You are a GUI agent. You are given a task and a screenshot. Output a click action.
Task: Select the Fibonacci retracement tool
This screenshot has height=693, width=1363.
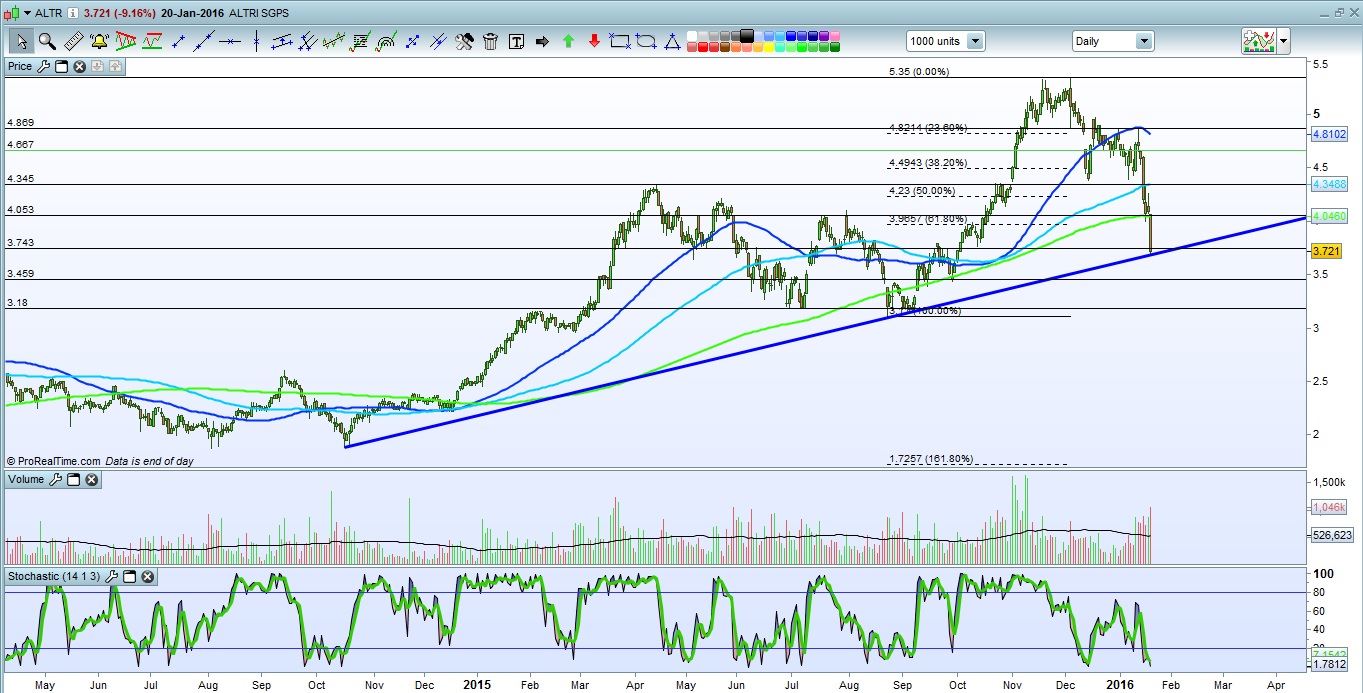coord(360,41)
